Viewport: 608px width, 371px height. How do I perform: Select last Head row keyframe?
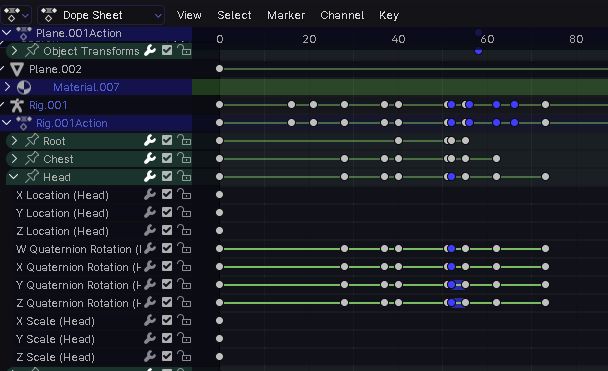546,176
